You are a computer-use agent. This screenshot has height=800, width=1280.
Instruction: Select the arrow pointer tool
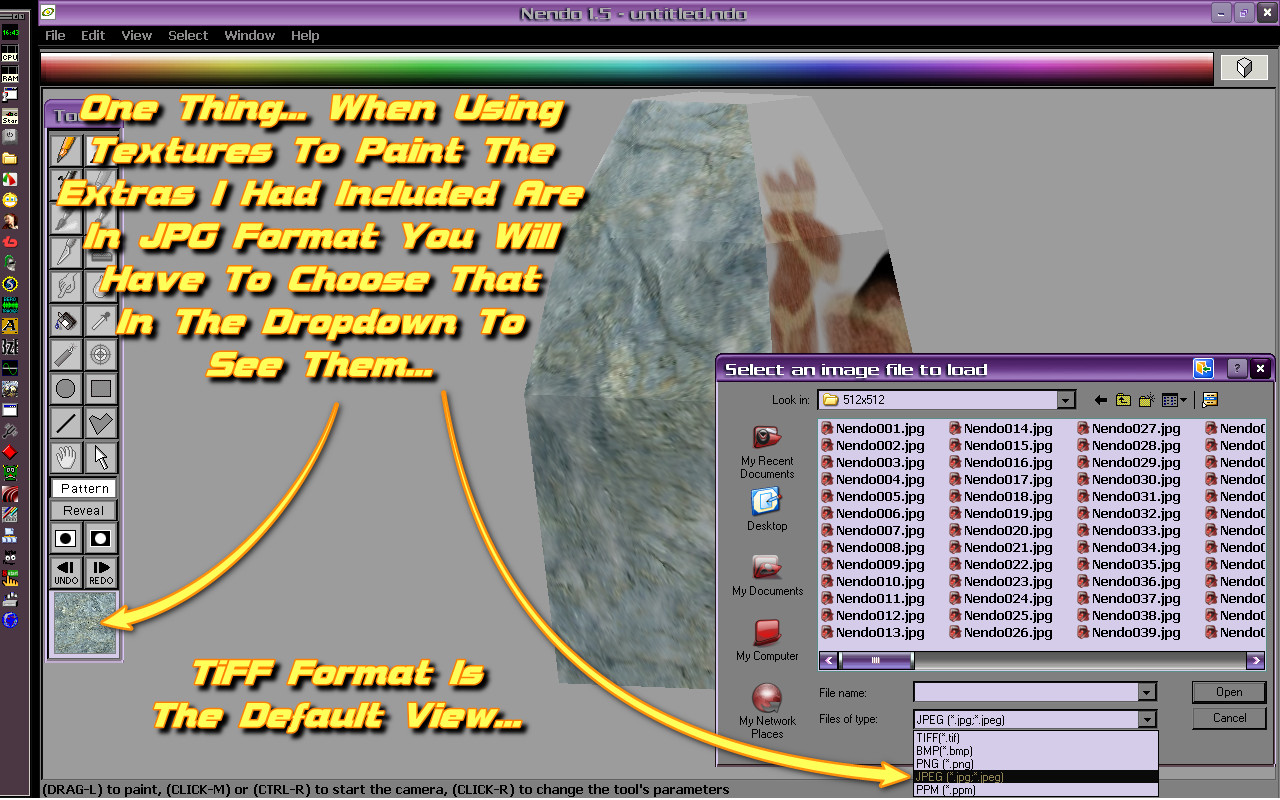pyautogui.click(x=101, y=458)
